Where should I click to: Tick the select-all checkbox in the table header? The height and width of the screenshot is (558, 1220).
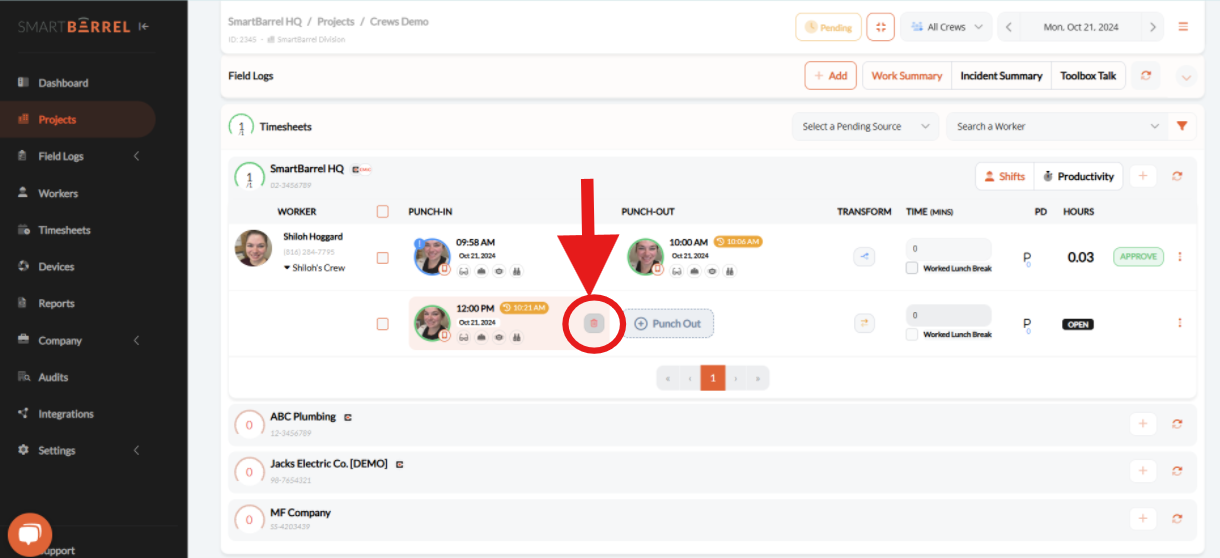(382, 211)
